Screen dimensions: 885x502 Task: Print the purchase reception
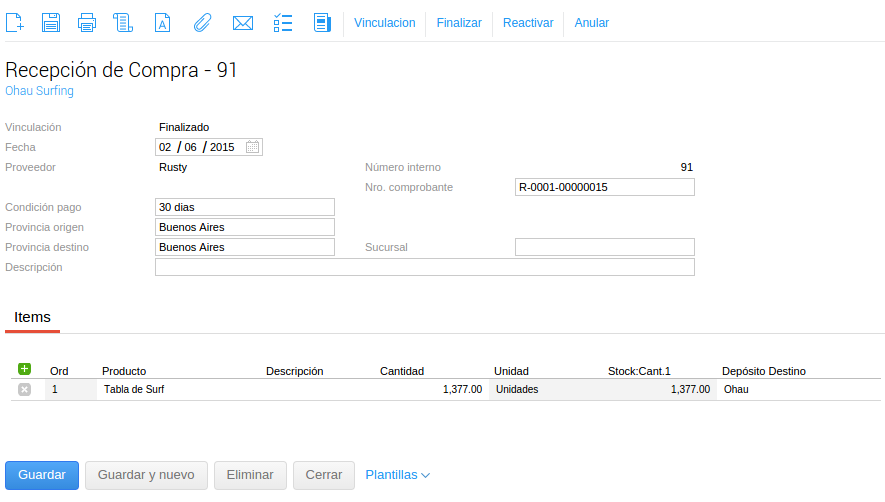[x=87, y=23]
